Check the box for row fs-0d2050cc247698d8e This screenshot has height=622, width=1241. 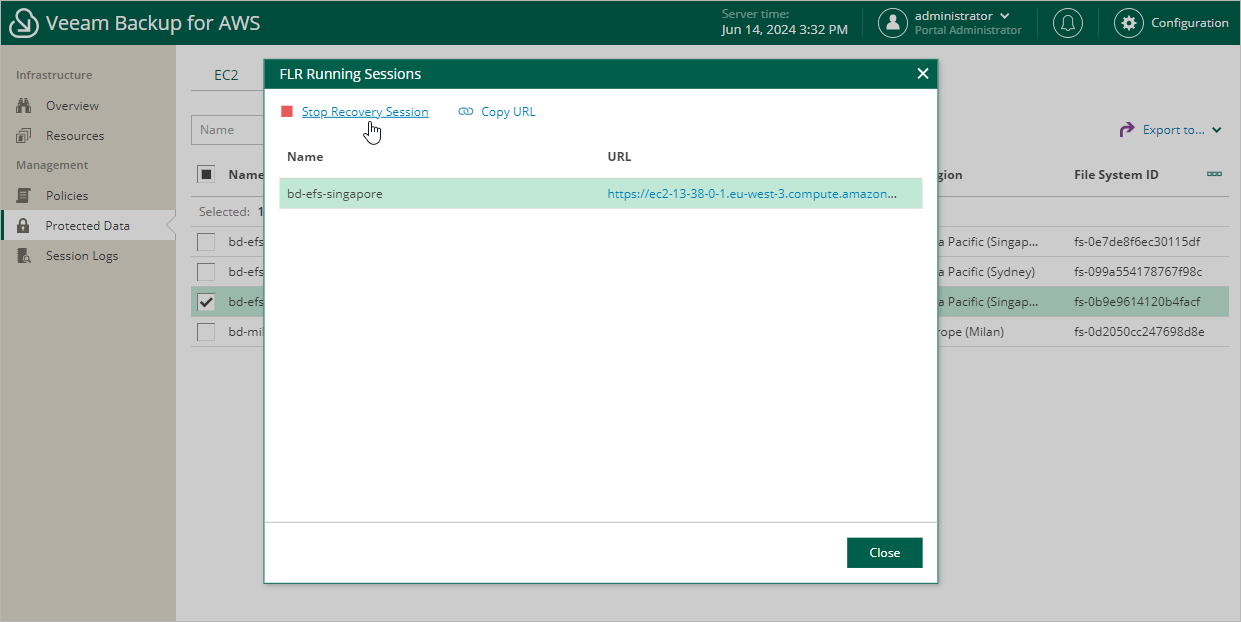[x=206, y=332]
